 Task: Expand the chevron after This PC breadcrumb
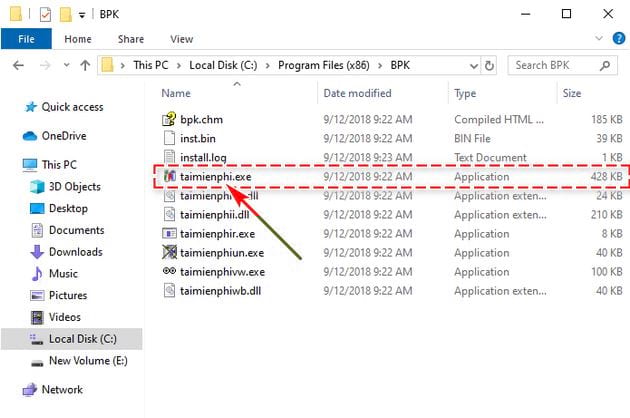(178, 66)
